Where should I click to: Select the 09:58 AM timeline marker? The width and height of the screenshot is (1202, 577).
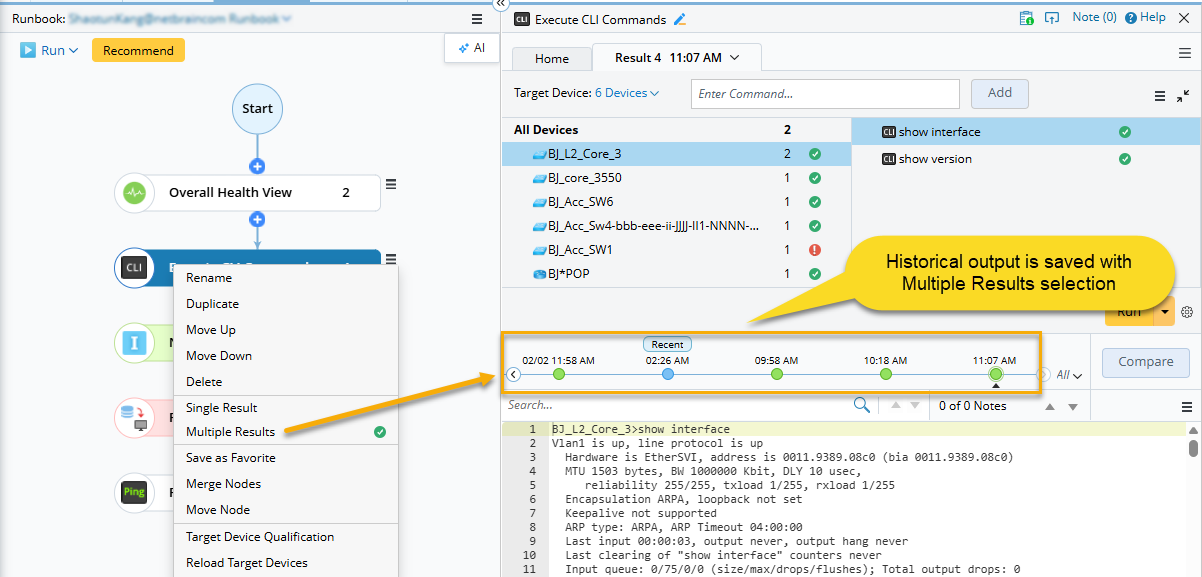point(777,374)
